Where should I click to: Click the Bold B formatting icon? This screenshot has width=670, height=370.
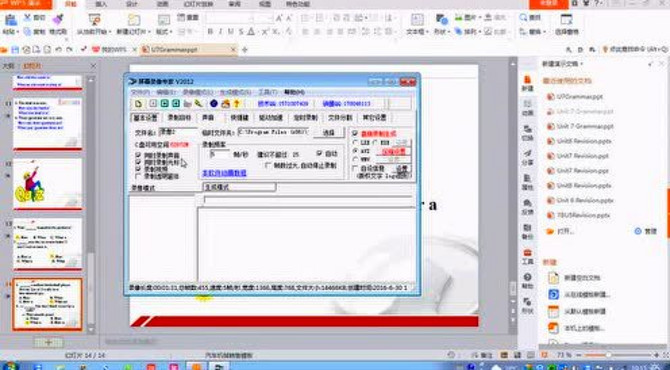(x=210, y=32)
